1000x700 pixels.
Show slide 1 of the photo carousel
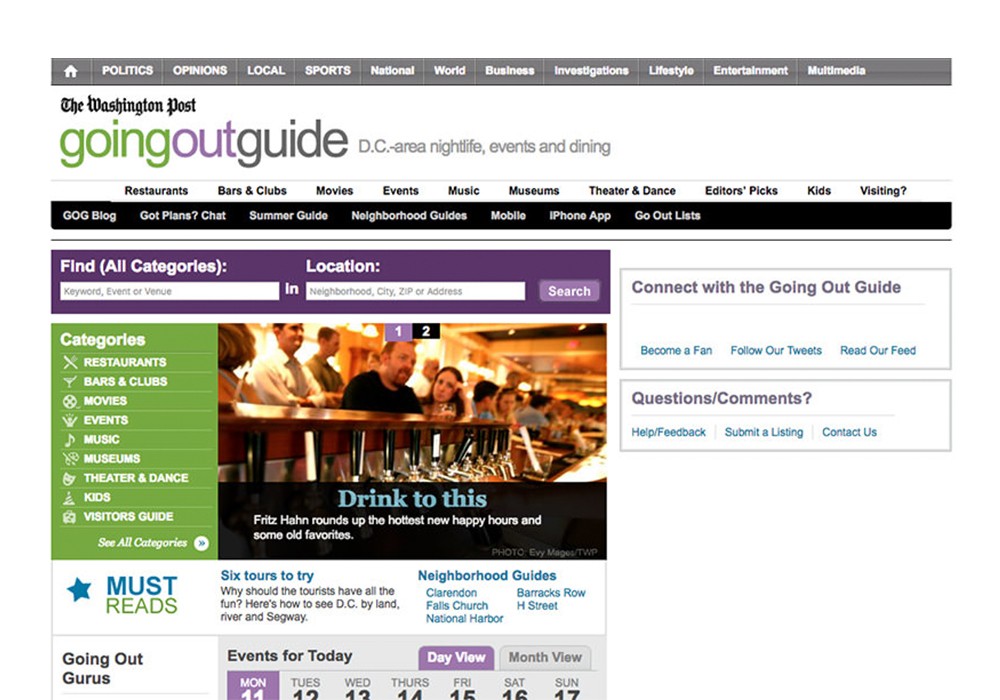tap(398, 332)
